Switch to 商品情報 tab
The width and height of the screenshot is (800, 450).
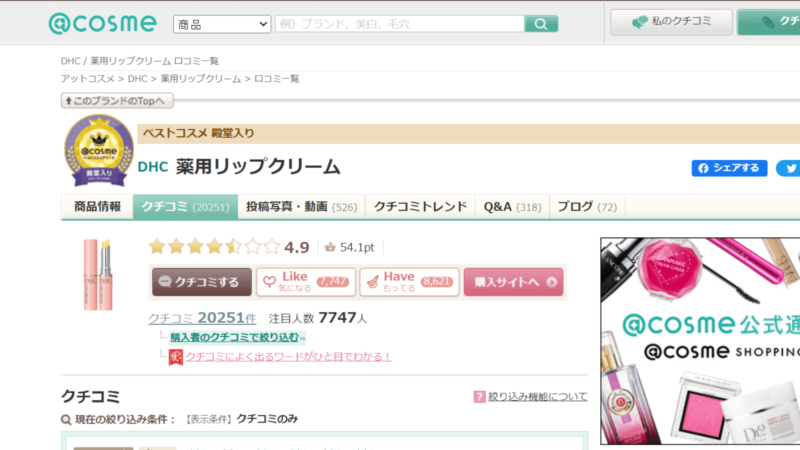click(x=97, y=207)
